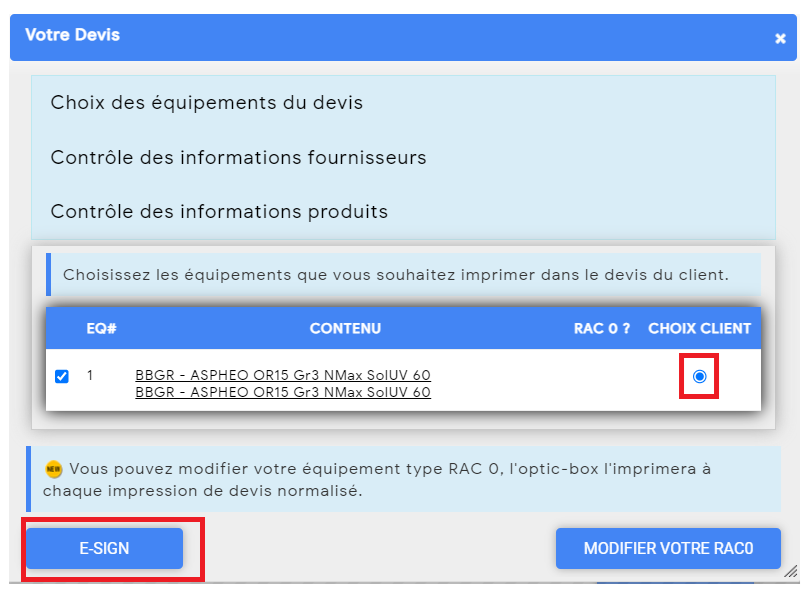The image size is (806, 597).
Task: Open Contrôle des informations fournisseurs section
Action: (x=239, y=157)
